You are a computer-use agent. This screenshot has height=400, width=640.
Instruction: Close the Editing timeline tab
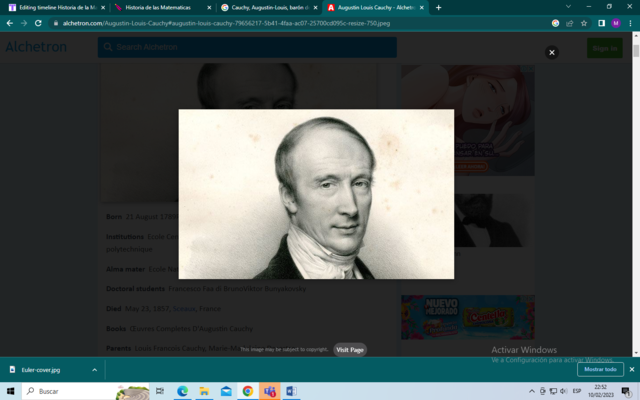(103, 7)
